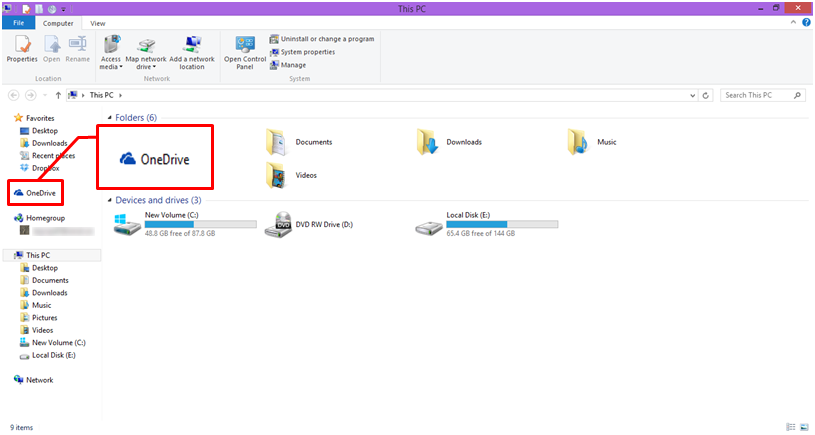Screen dimensions: 815x435
Task: Select OneDrive in the navigation pane
Action: click(x=35, y=193)
